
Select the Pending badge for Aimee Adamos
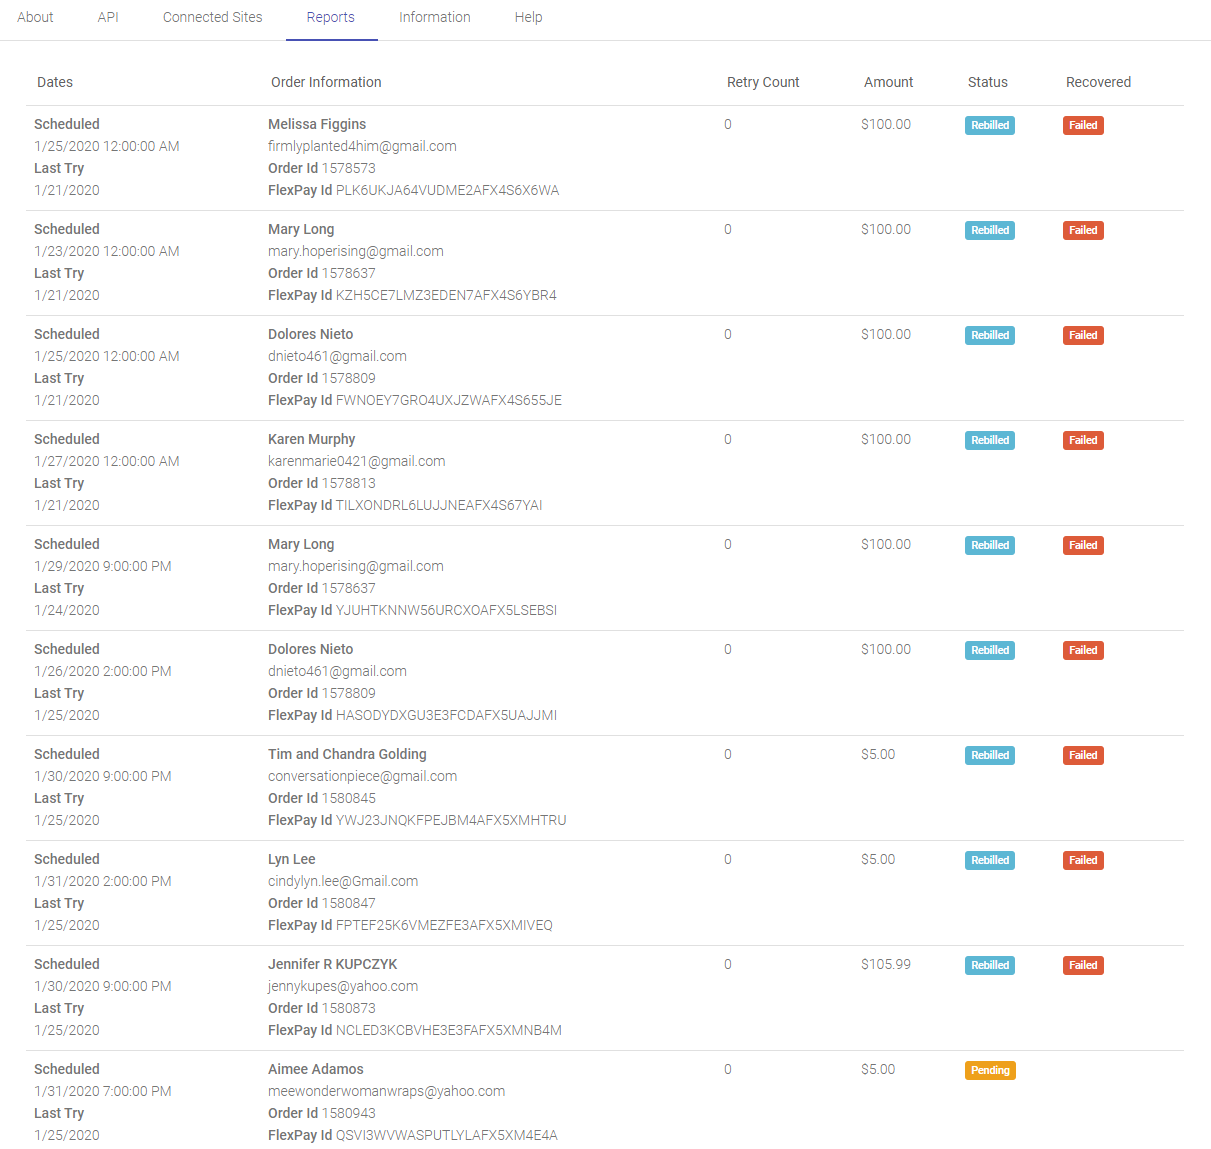tap(990, 1070)
